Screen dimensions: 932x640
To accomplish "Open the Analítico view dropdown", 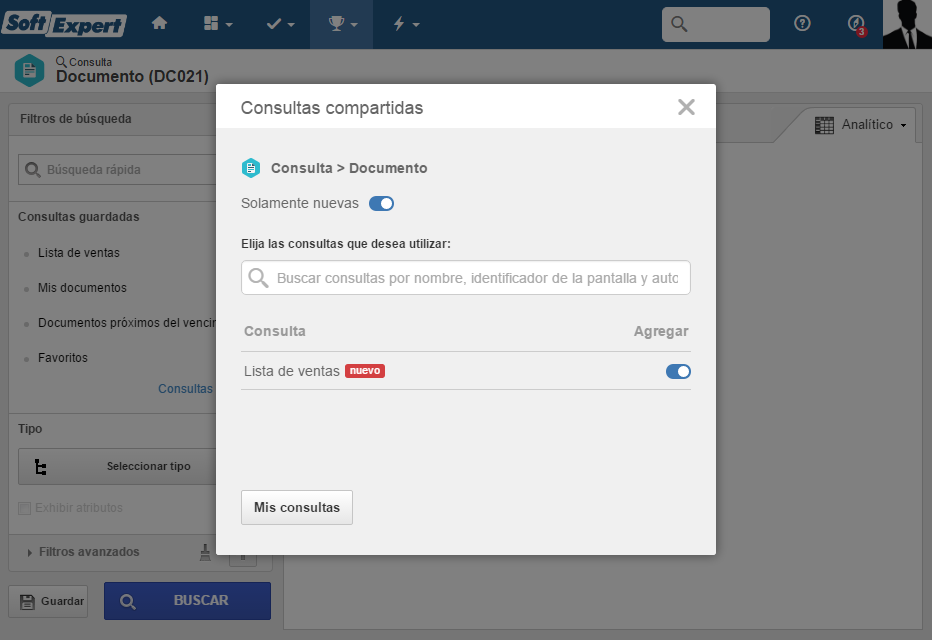I will 861,125.
